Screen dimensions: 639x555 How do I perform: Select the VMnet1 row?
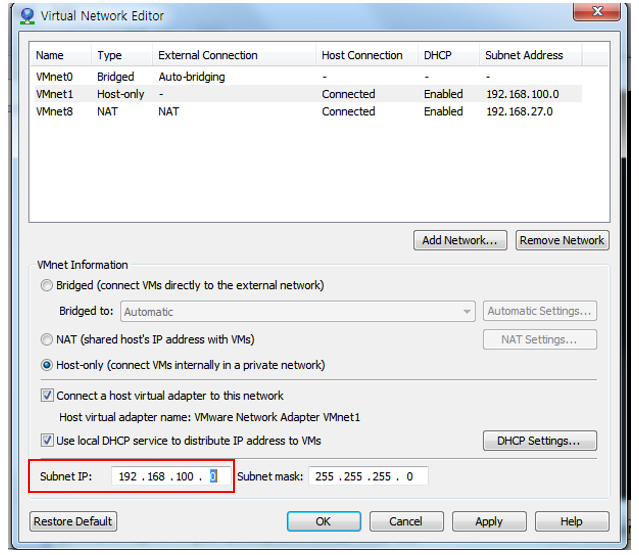[x=306, y=94]
